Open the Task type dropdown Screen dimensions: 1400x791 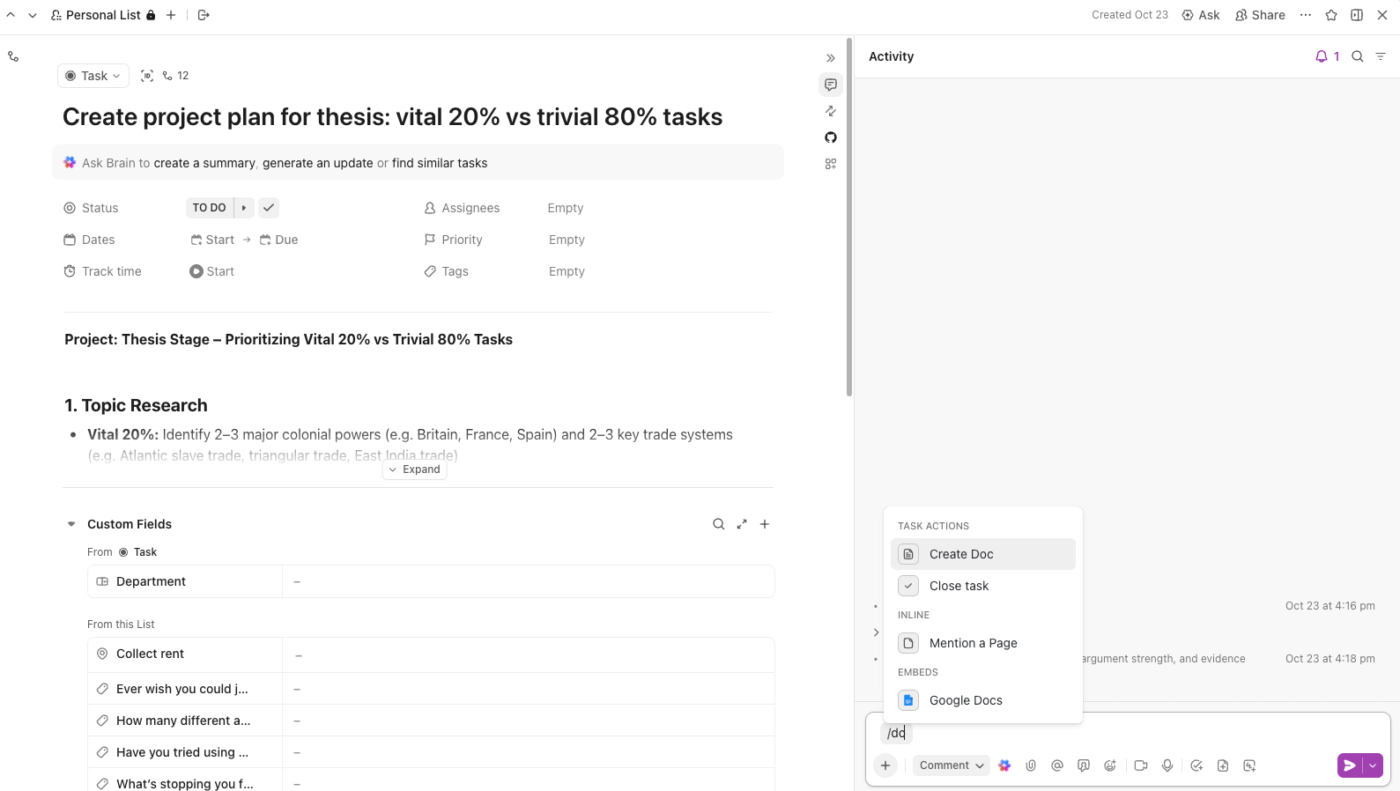(93, 76)
